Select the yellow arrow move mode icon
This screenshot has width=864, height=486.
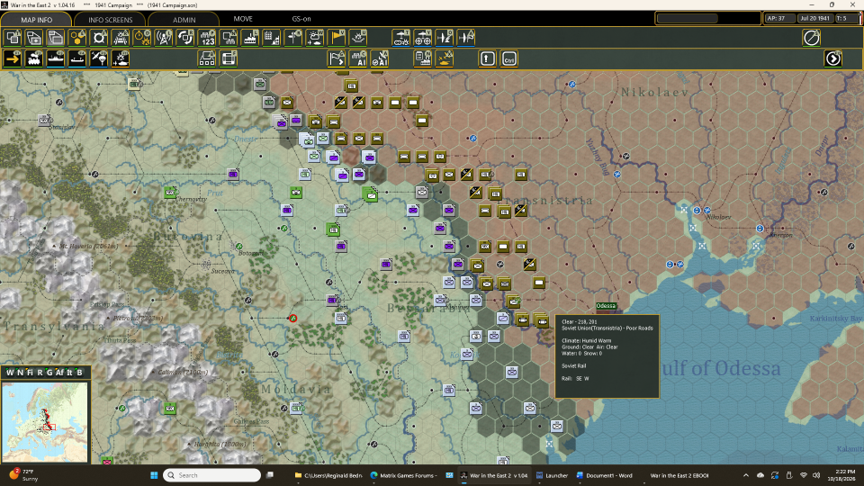[13, 58]
